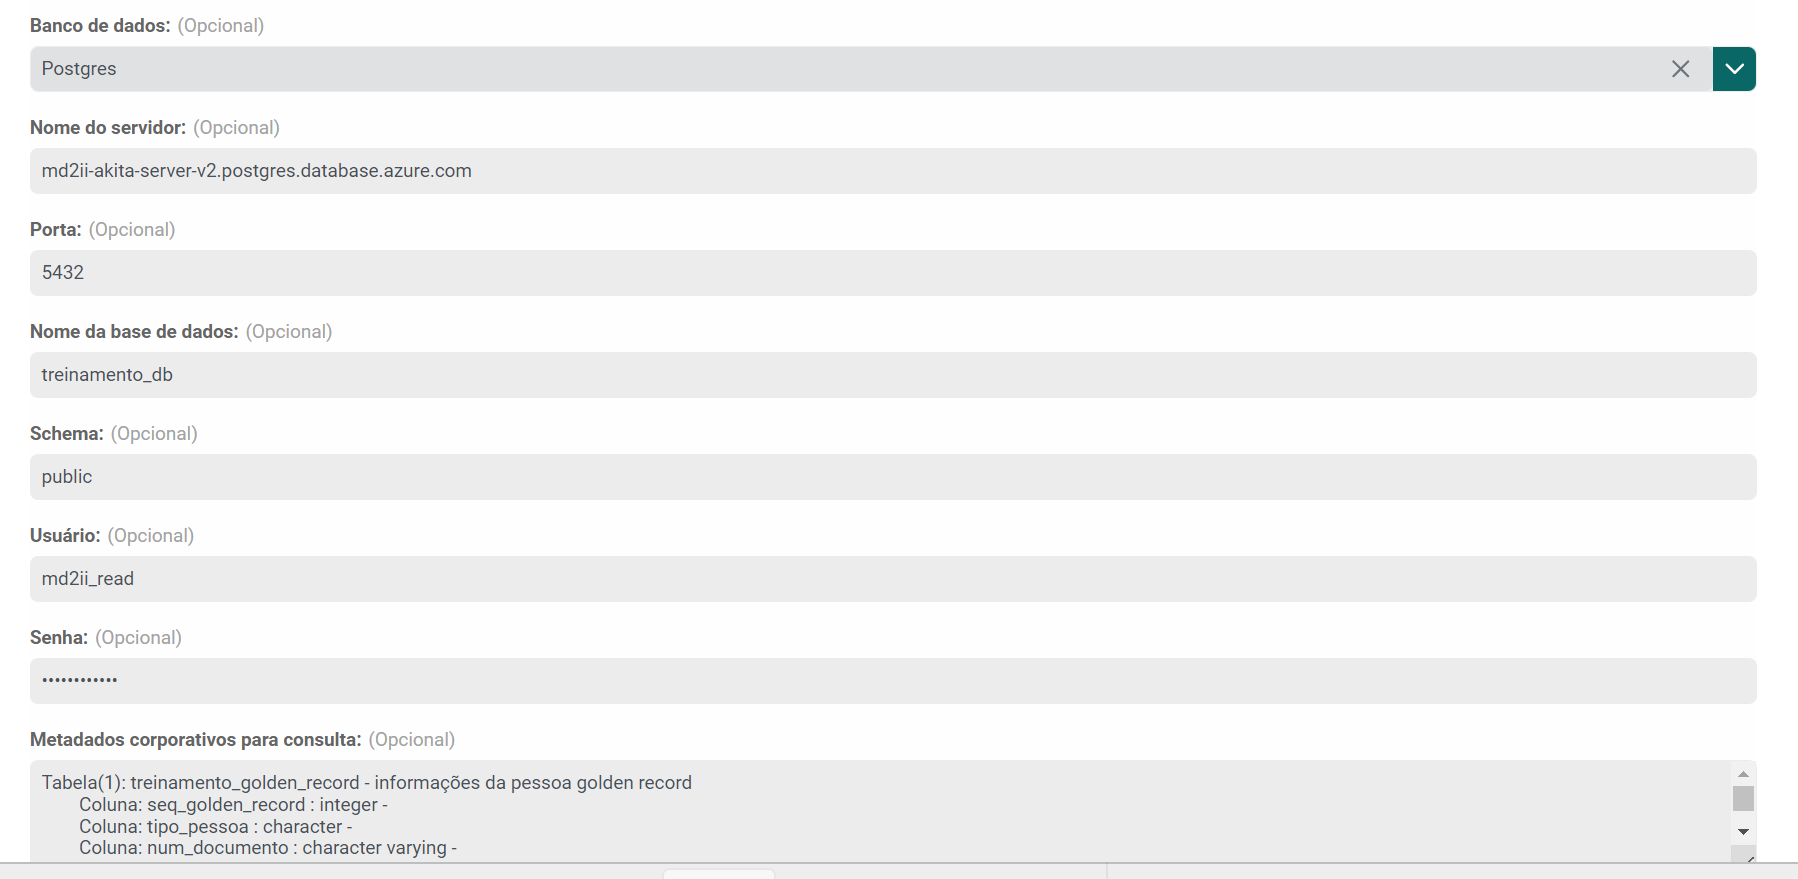Screen dimensions: 1798x879
Task: Click the Nome do servidor input field
Action: point(892,171)
